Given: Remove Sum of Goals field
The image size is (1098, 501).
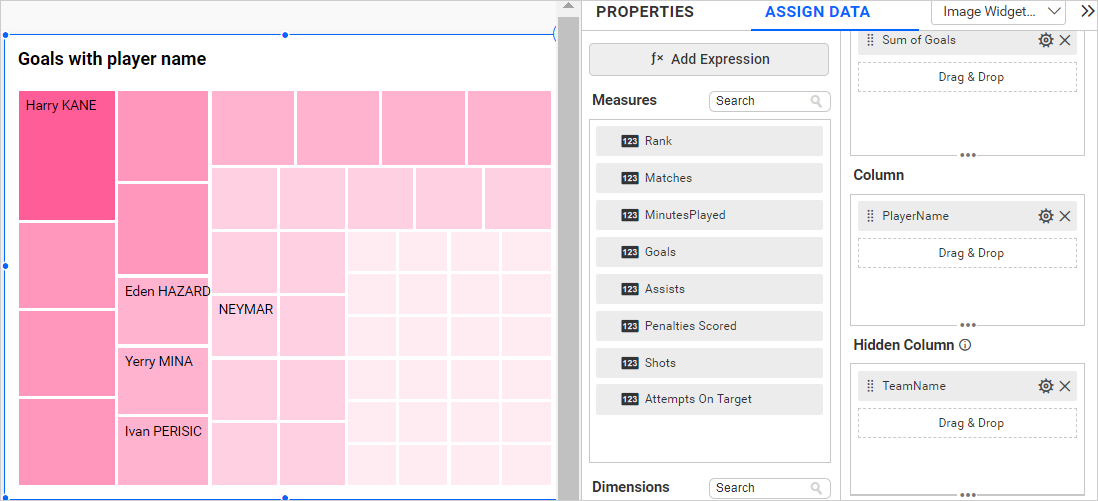Looking at the screenshot, I should pyautogui.click(x=1065, y=40).
